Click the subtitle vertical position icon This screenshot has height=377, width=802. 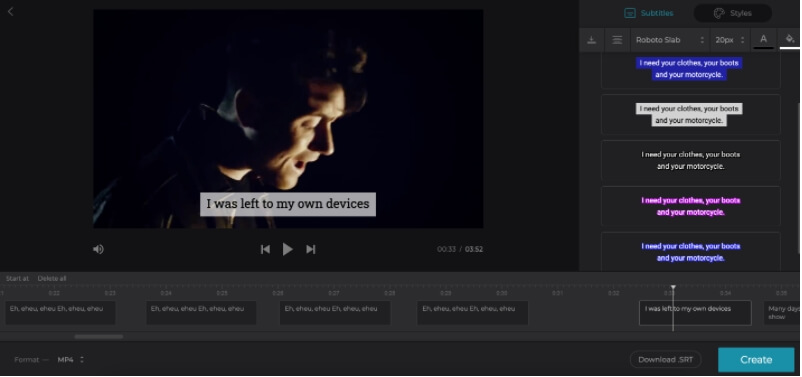pyautogui.click(x=592, y=40)
